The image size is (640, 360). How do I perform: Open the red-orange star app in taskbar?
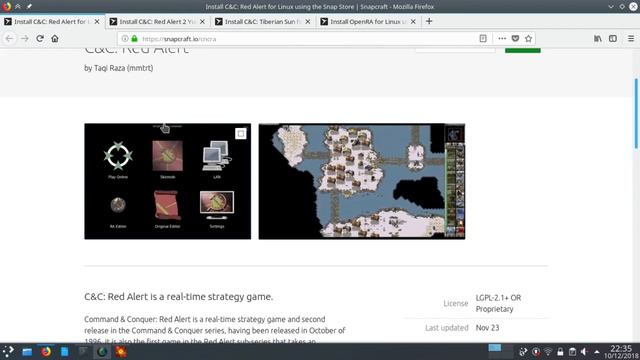click(x=121, y=351)
